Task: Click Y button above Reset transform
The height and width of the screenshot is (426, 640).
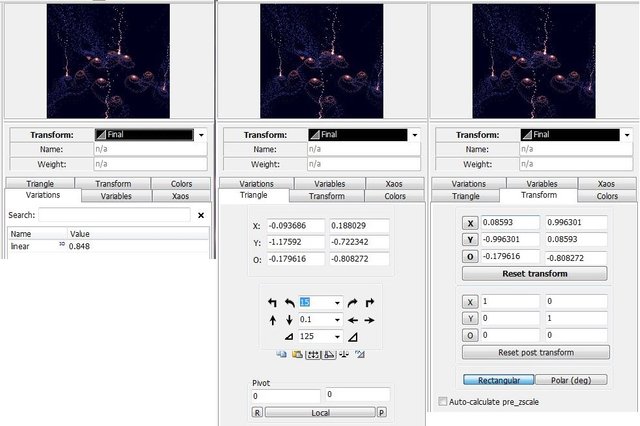Action: pos(470,240)
